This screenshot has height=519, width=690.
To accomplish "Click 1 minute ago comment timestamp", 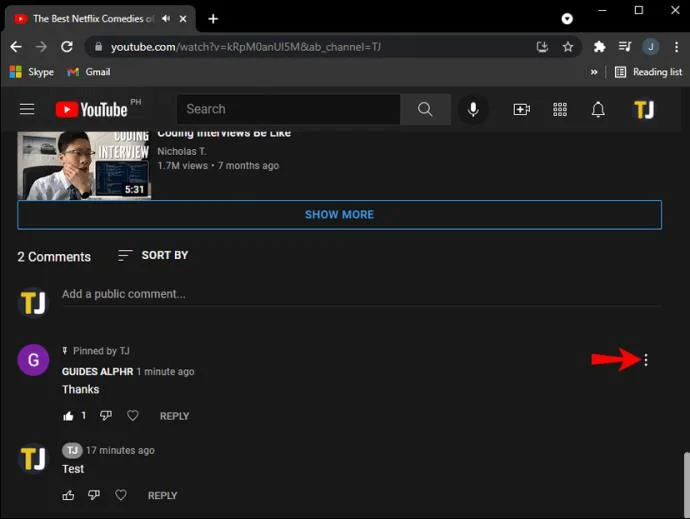I will tap(165, 372).
